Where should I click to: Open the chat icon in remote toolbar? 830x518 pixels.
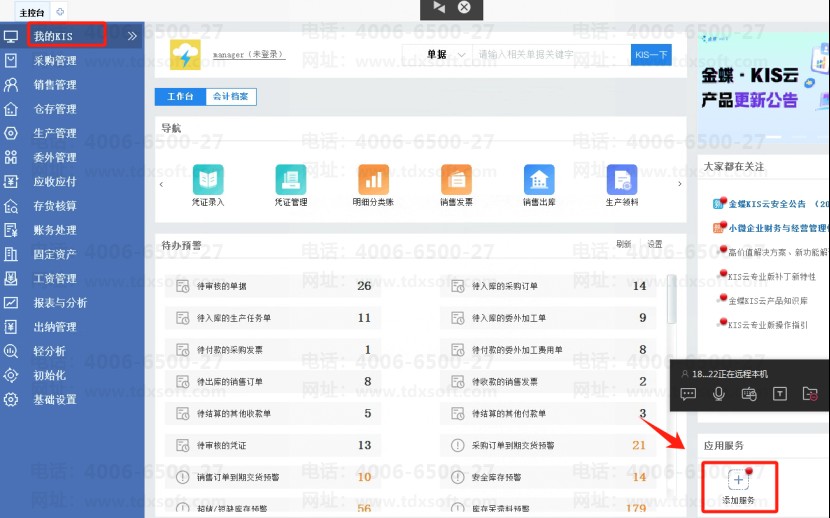pos(688,394)
